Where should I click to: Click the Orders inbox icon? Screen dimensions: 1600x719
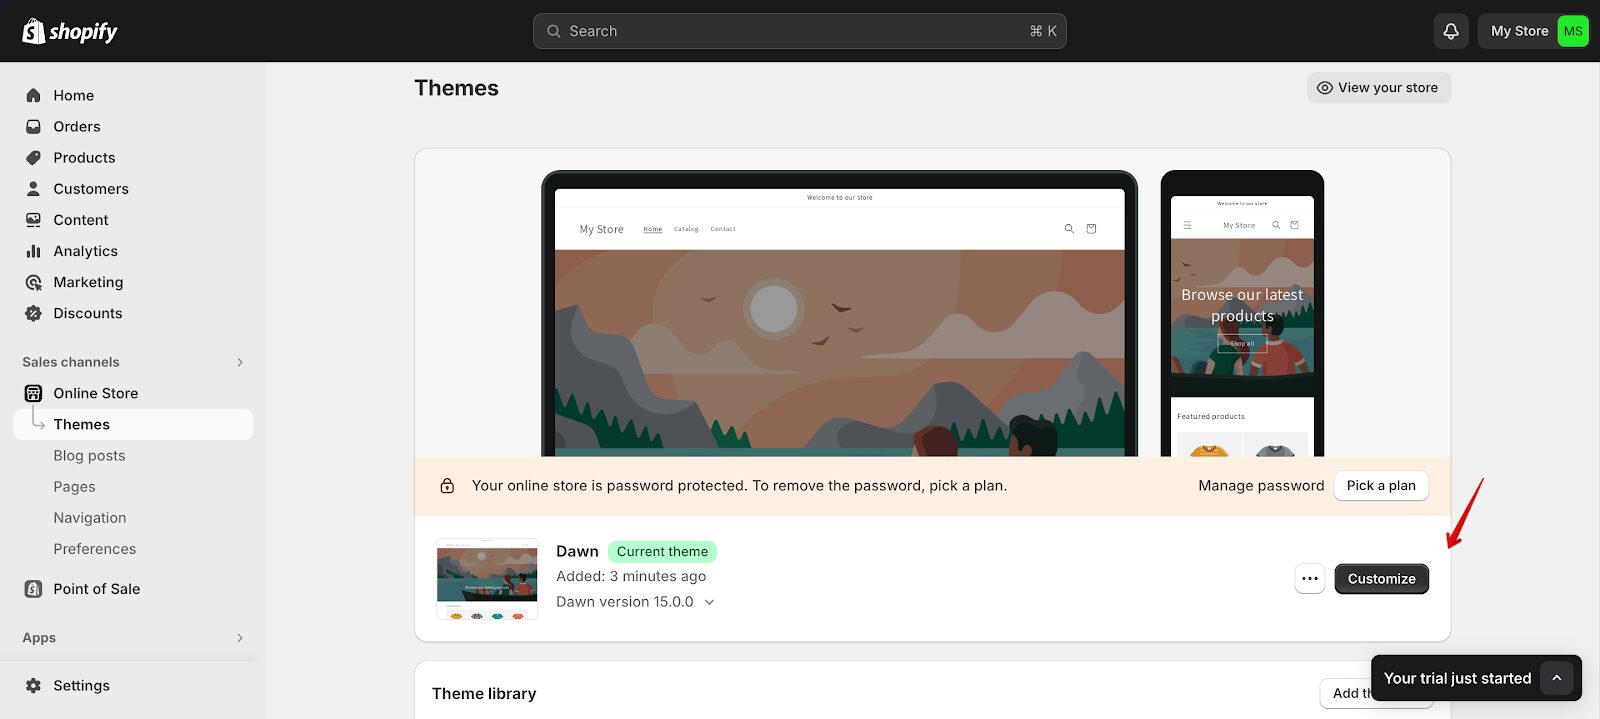[x=33, y=126]
